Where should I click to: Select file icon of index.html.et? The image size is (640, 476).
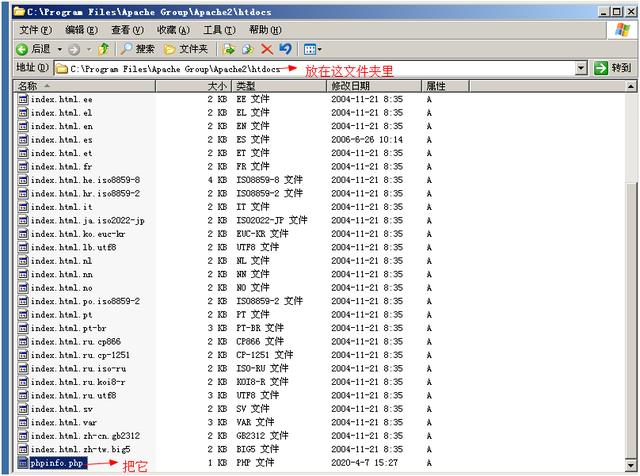tap(23, 153)
